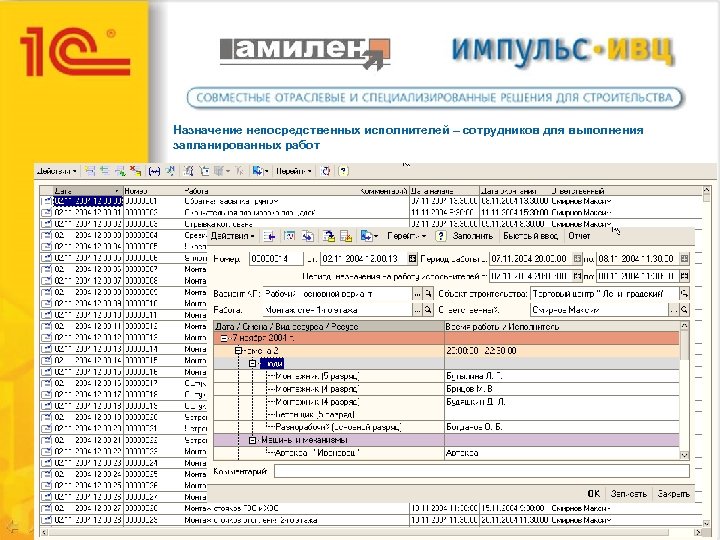Click document icon of the first list row
This screenshot has height=540, width=720.
[46, 201]
